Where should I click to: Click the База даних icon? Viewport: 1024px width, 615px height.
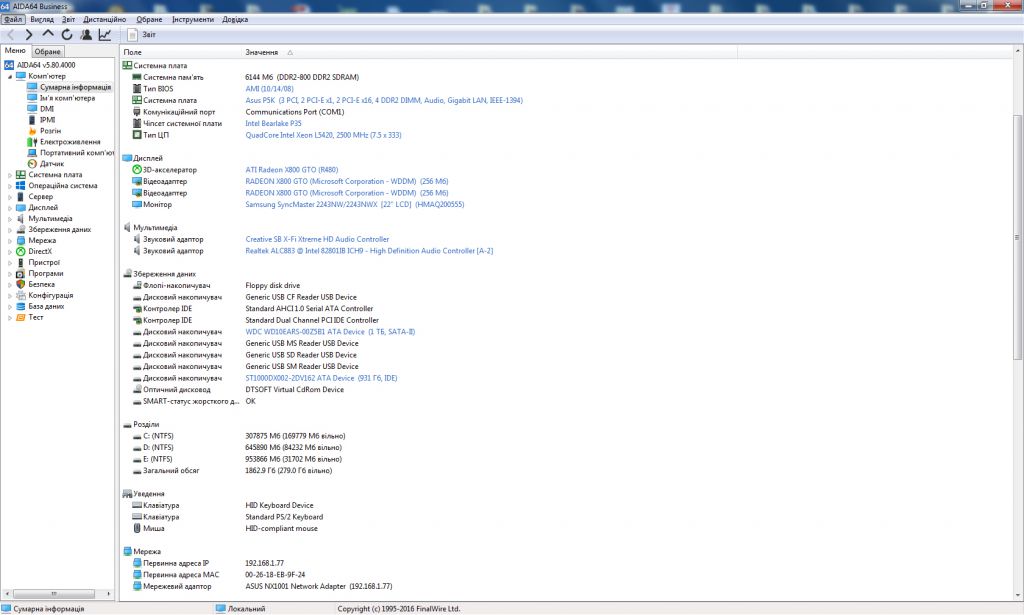point(20,307)
